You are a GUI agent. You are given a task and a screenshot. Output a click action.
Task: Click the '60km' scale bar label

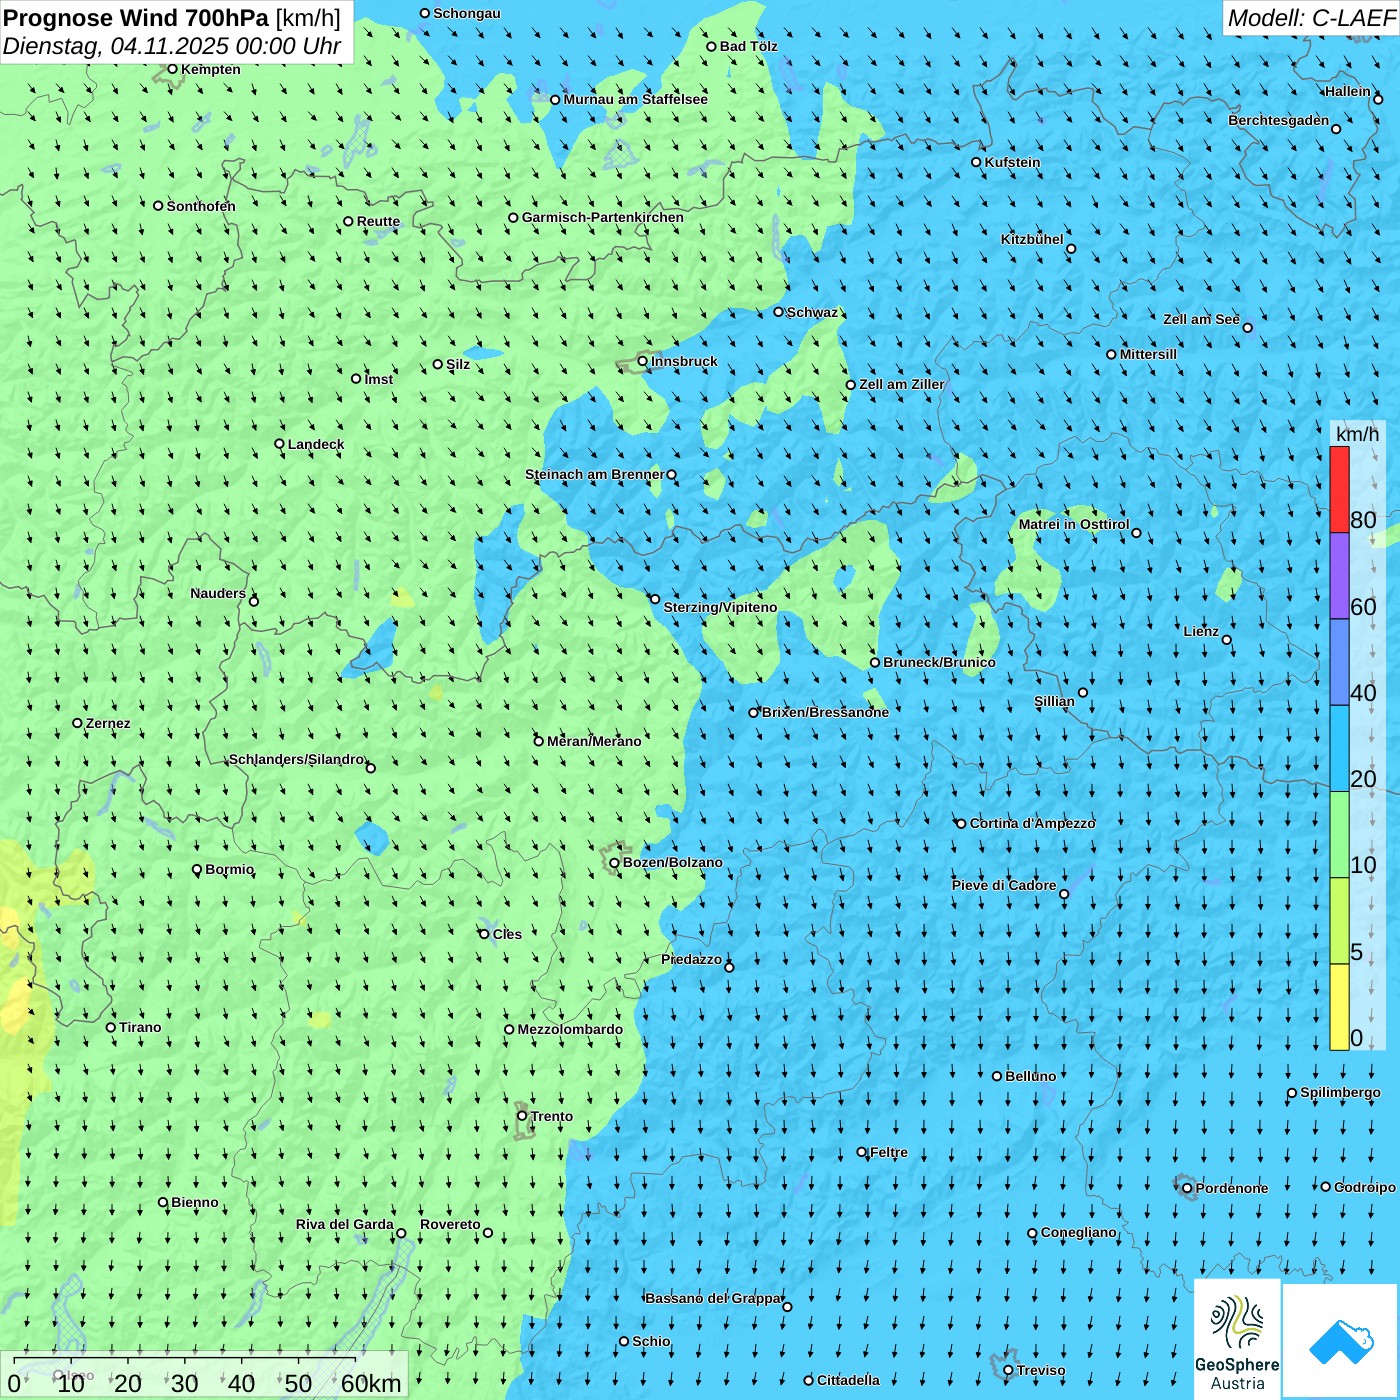(370, 1383)
